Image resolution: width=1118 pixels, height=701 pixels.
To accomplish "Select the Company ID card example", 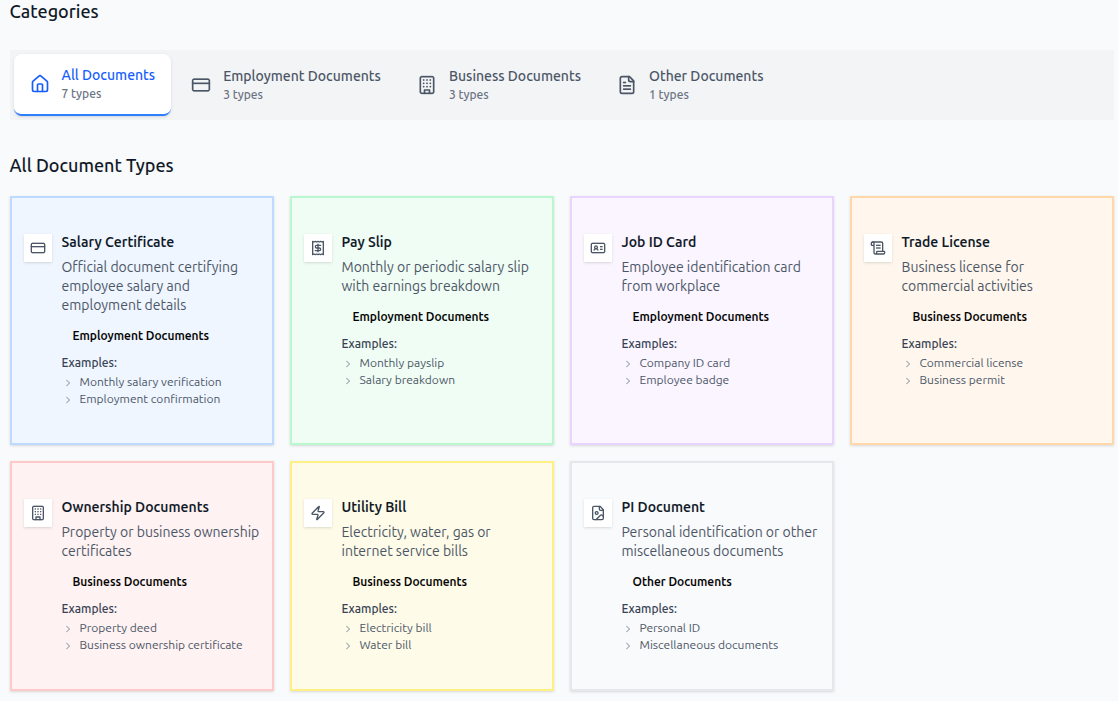I will point(684,363).
